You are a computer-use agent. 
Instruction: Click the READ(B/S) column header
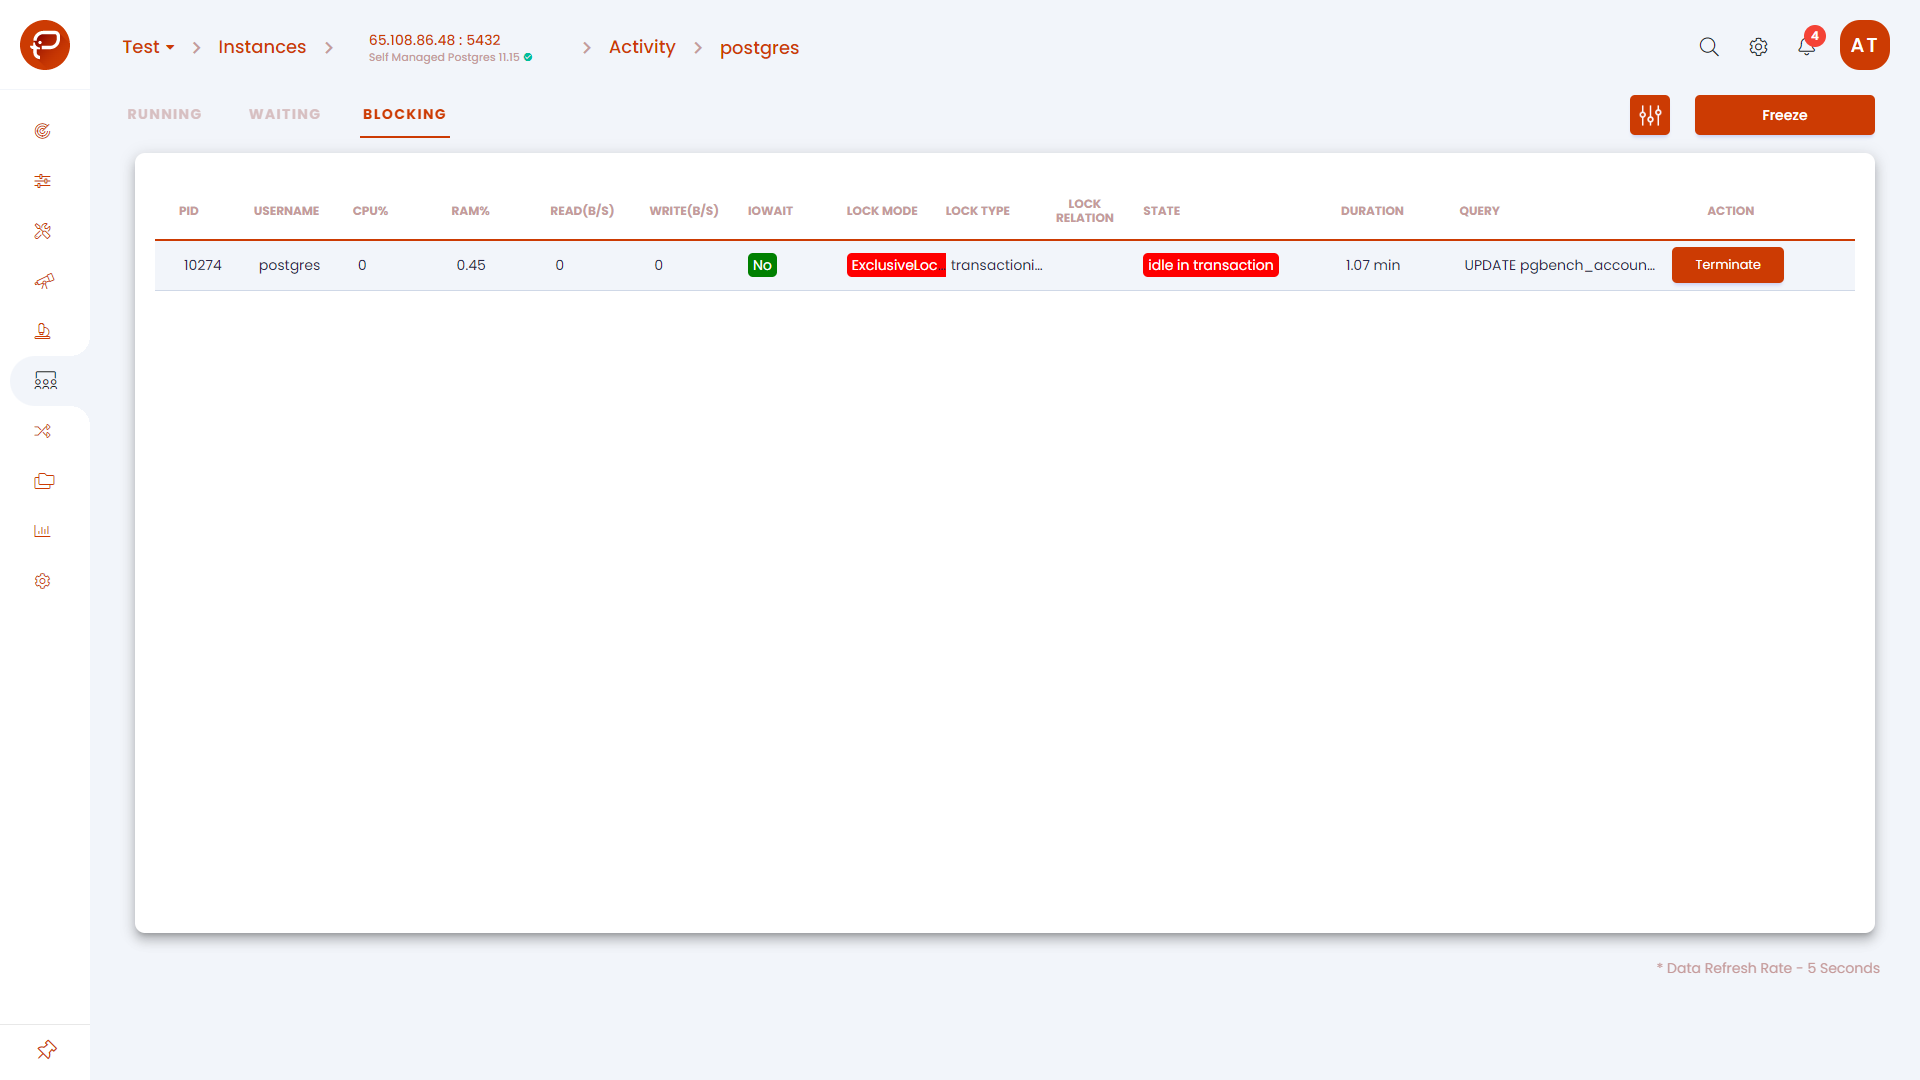[582, 211]
